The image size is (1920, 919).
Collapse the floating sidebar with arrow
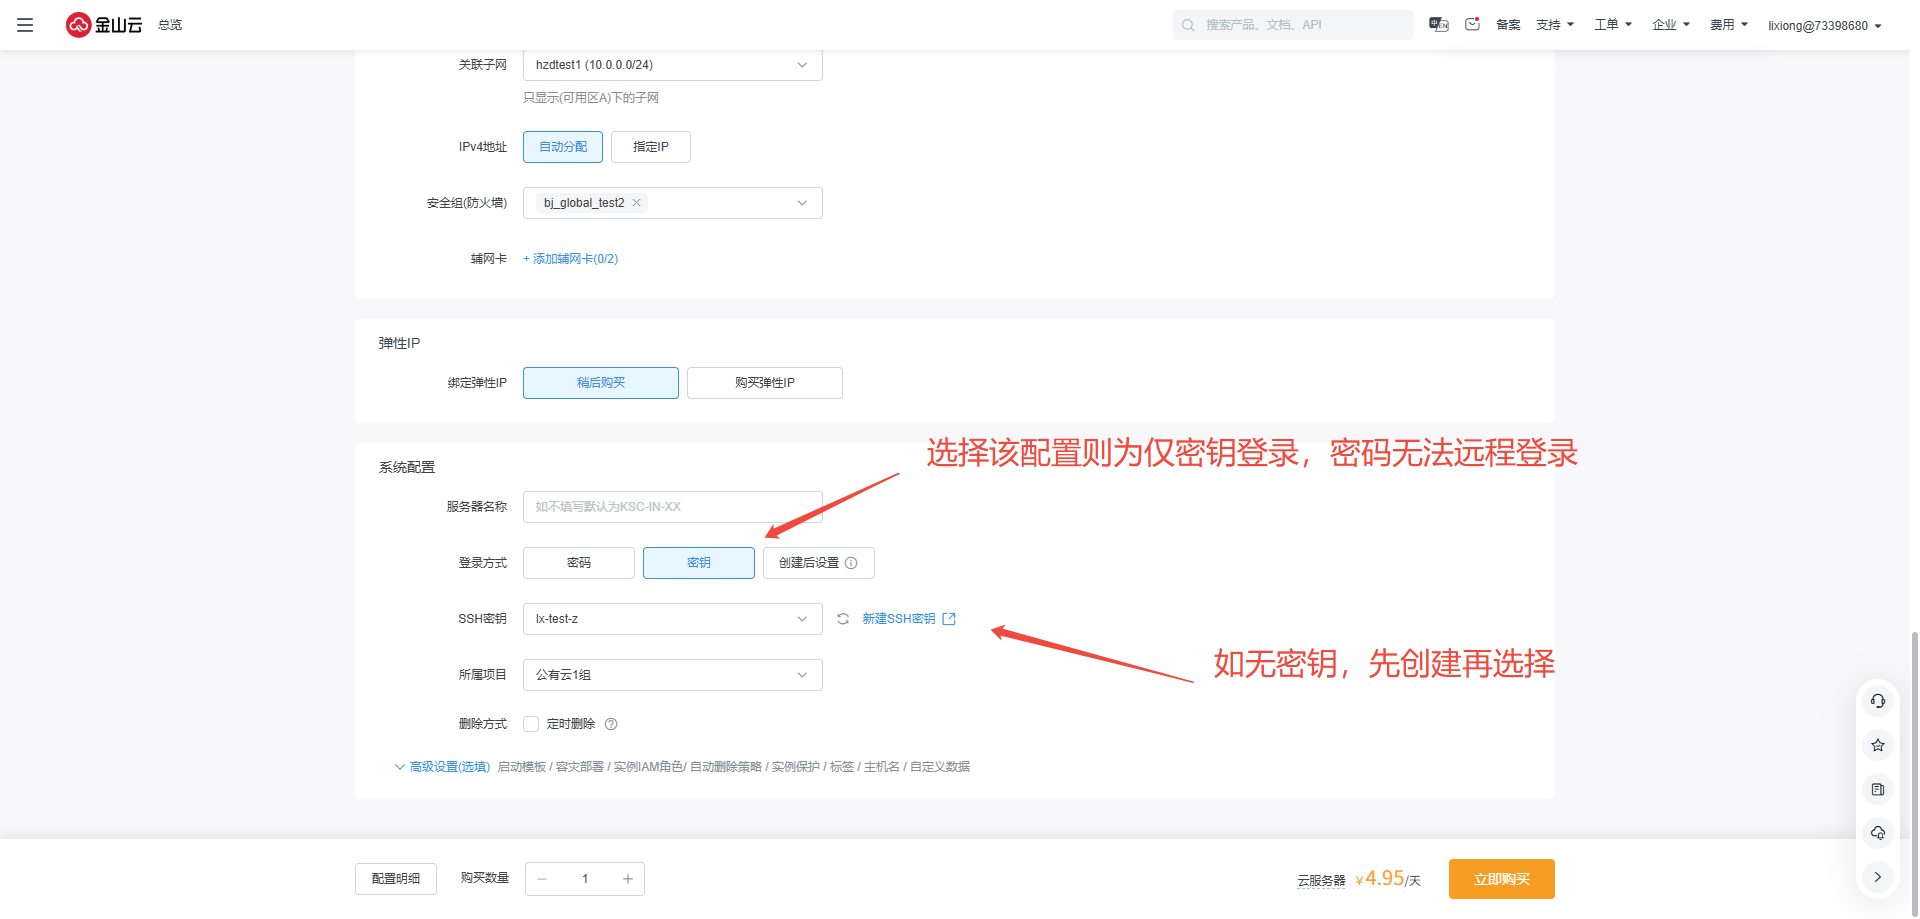(x=1878, y=877)
